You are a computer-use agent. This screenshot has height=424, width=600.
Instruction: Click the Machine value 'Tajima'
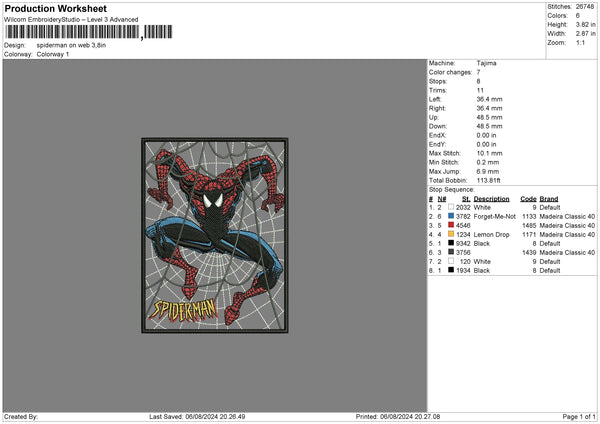click(x=486, y=63)
